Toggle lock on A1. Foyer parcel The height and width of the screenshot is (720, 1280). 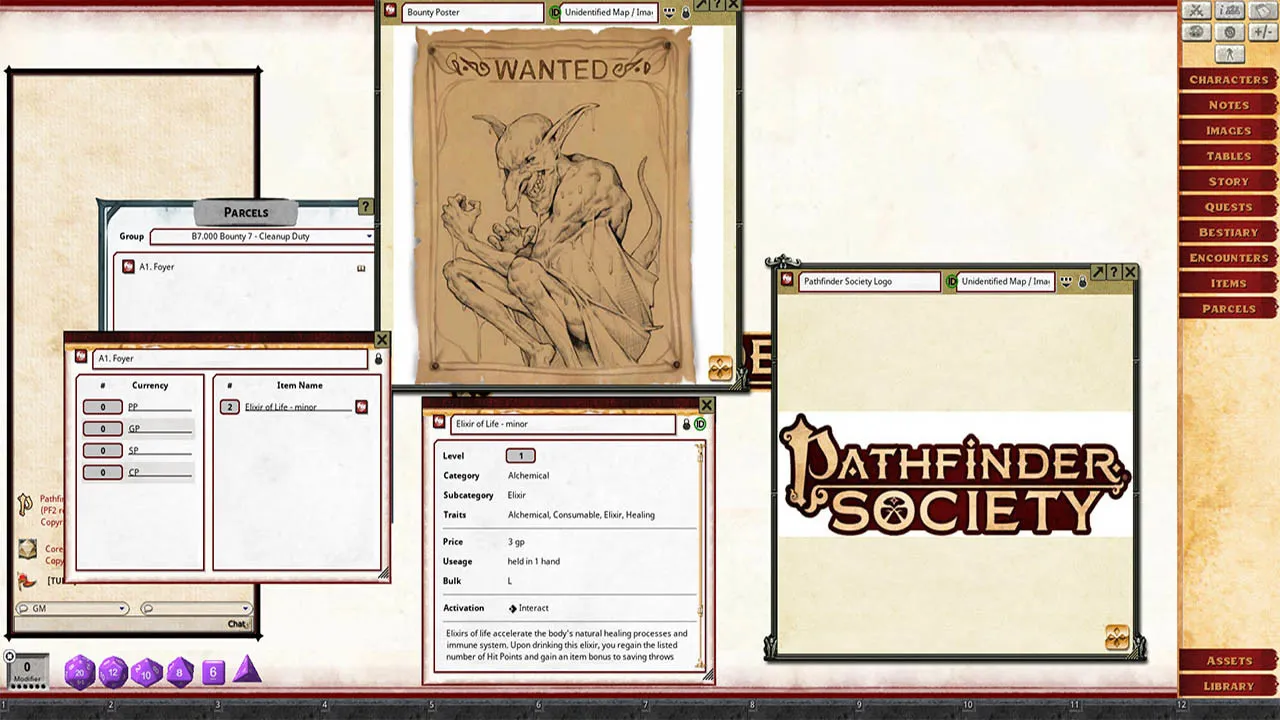click(x=378, y=358)
